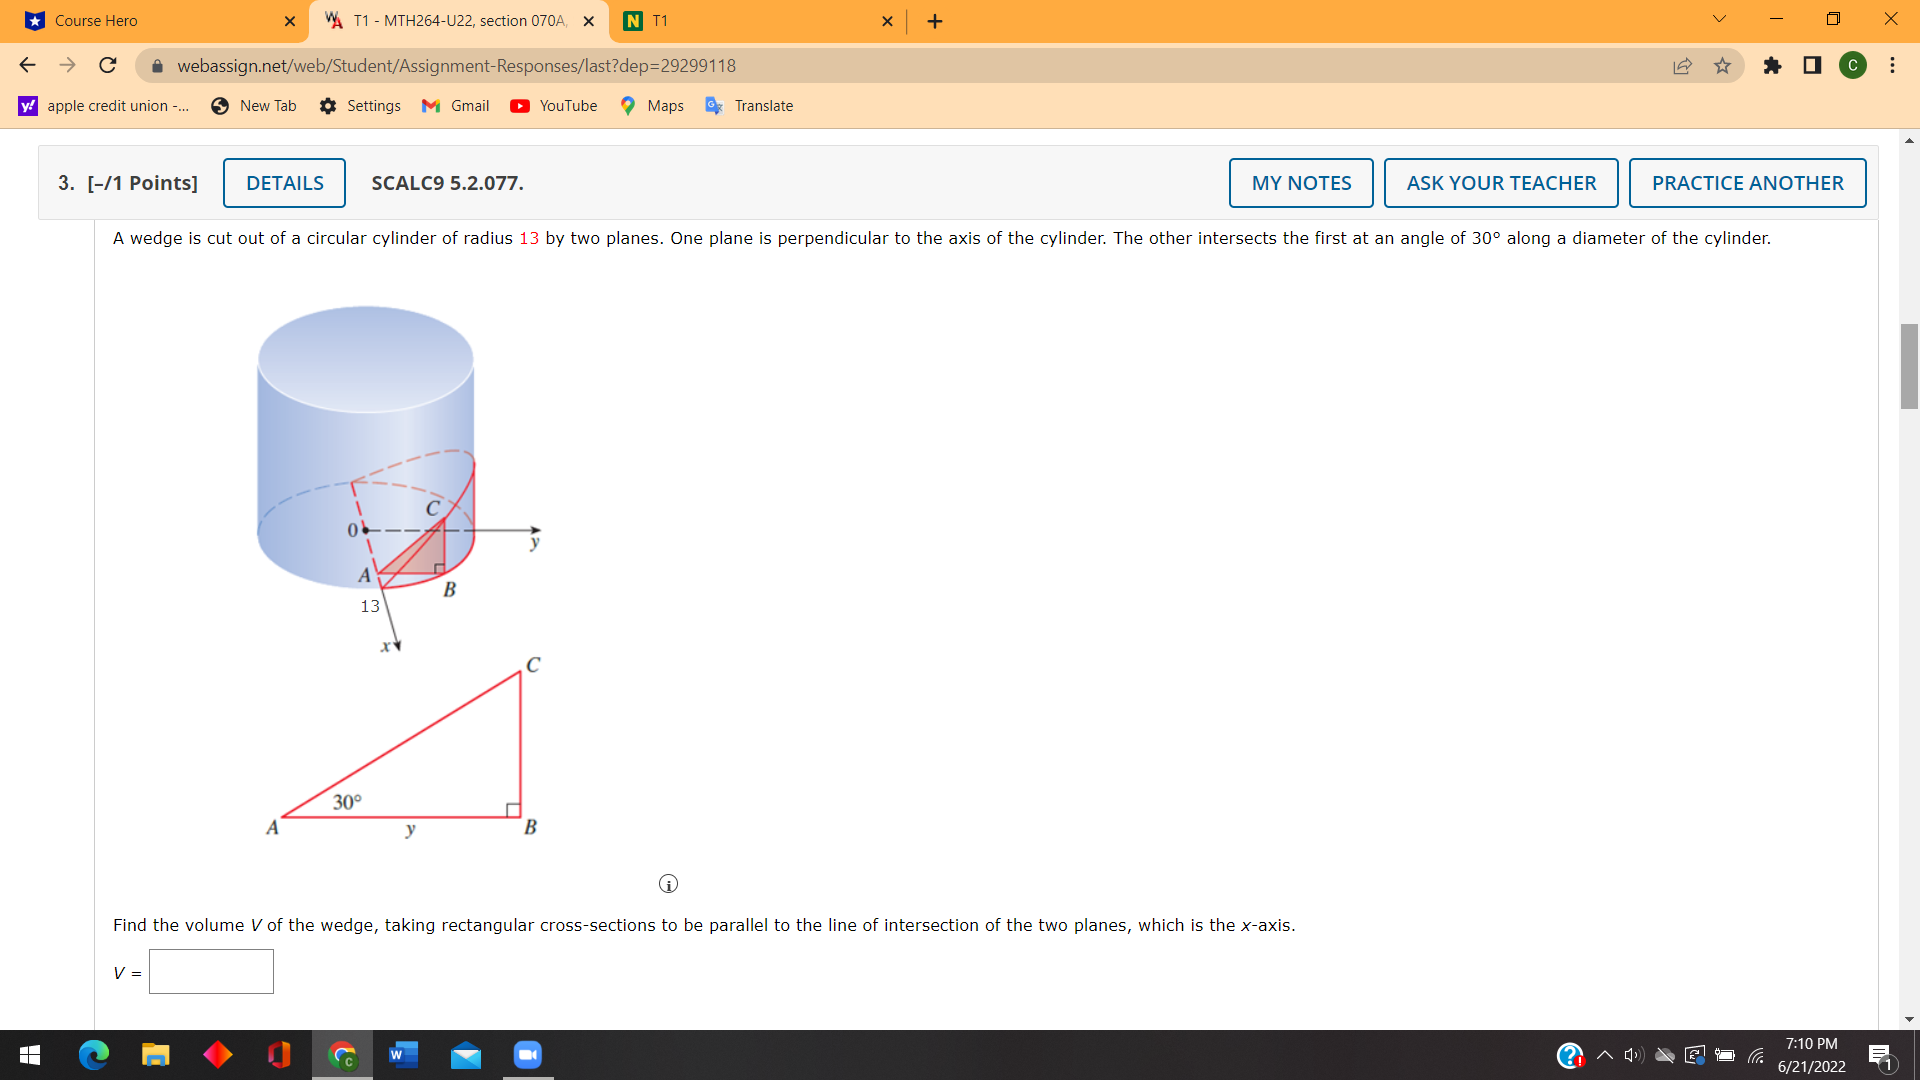Toggle the Chrome side panel icon
This screenshot has width=1920, height=1080.
[x=1812, y=66]
